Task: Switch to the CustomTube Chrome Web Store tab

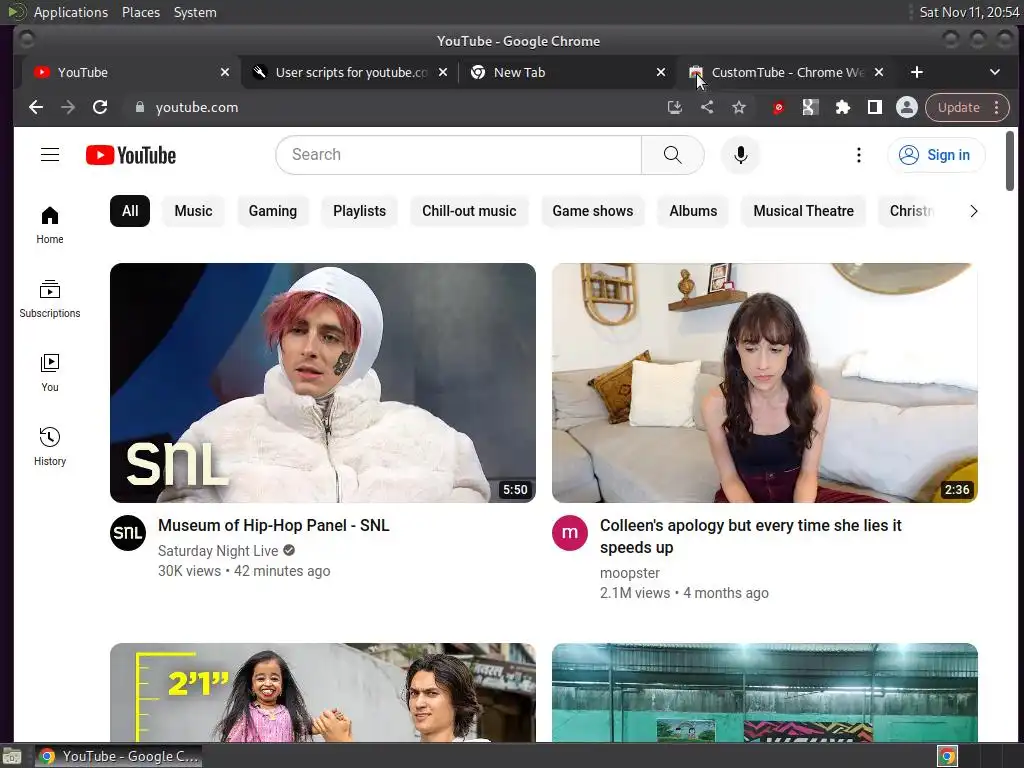Action: pyautogui.click(x=787, y=72)
